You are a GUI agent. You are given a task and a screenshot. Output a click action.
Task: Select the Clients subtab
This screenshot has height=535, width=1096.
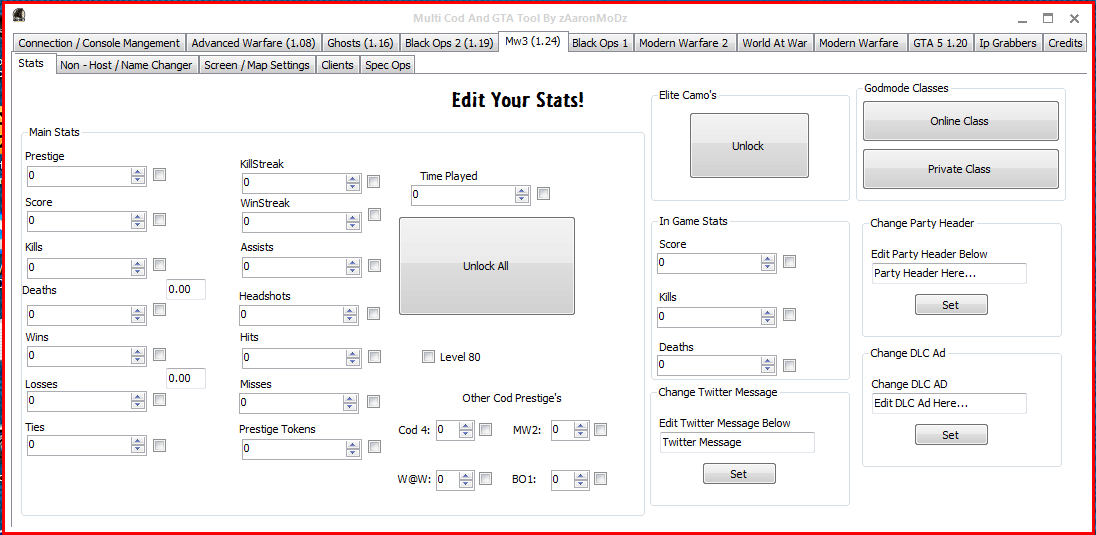[338, 65]
